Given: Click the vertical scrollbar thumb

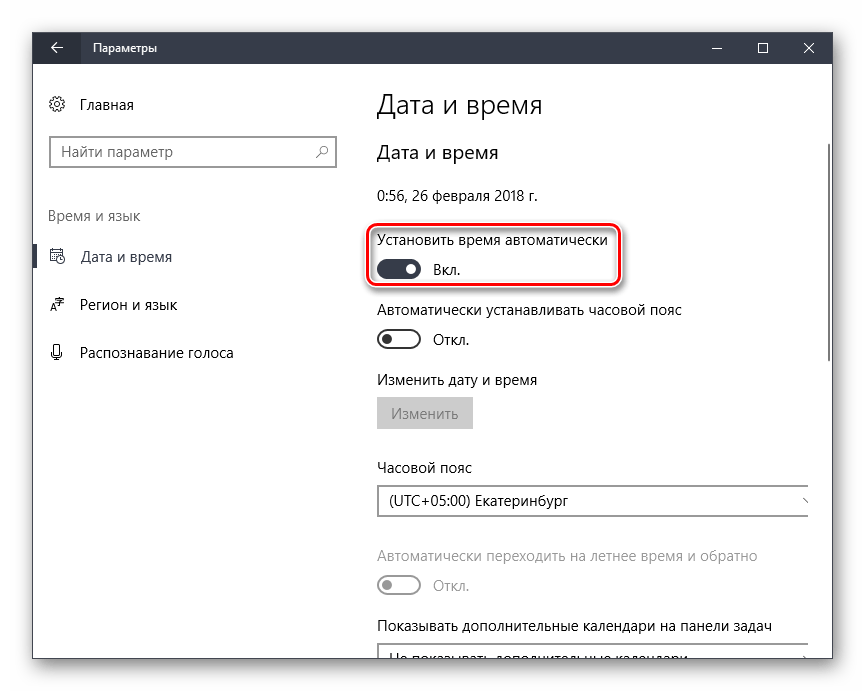Looking at the screenshot, I should tap(828, 250).
